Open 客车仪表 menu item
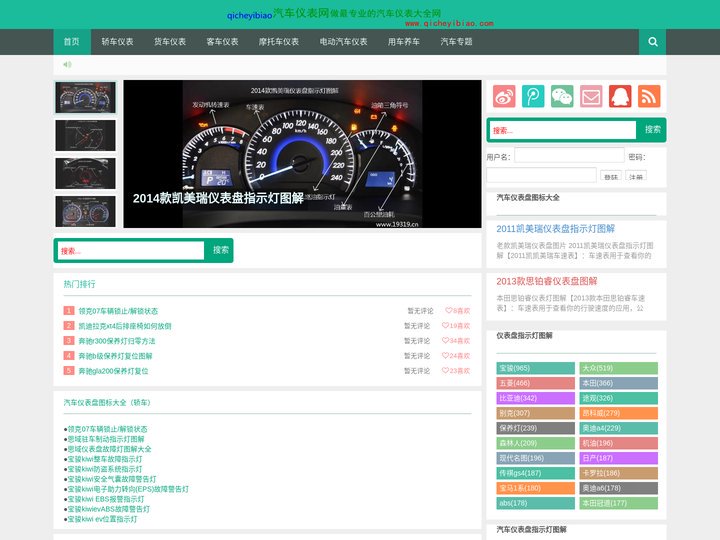 click(x=222, y=42)
